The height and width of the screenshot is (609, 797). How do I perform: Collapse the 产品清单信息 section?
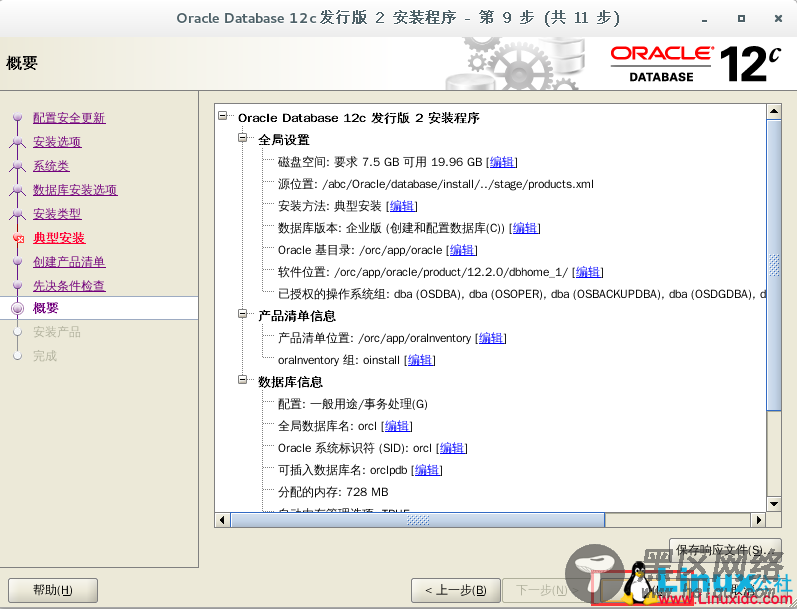pyautogui.click(x=243, y=314)
